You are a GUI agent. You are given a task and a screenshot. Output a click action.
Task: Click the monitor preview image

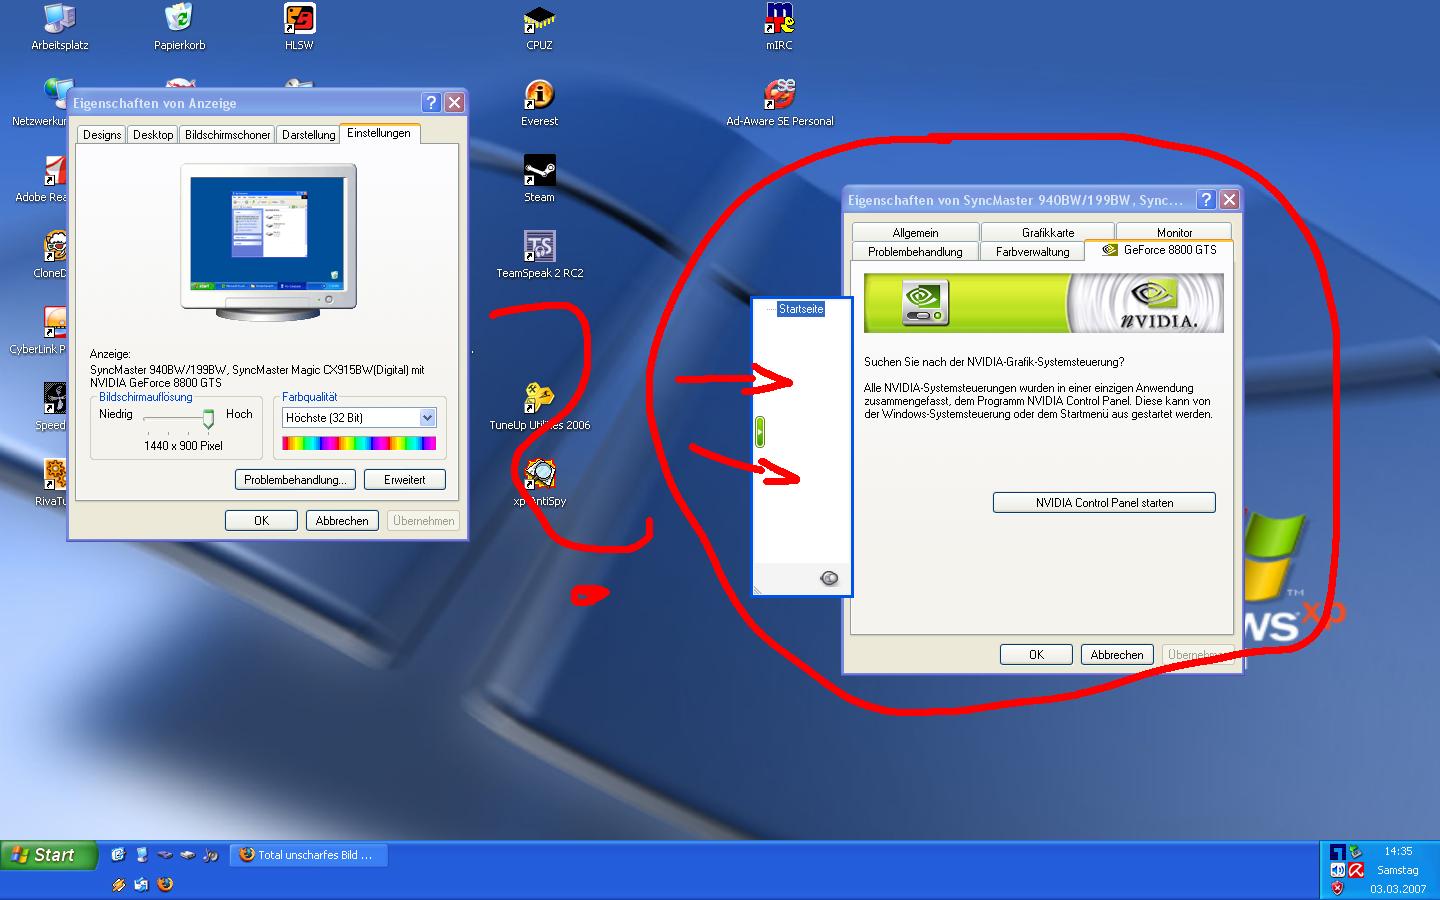pyautogui.click(x=268, y=241)
